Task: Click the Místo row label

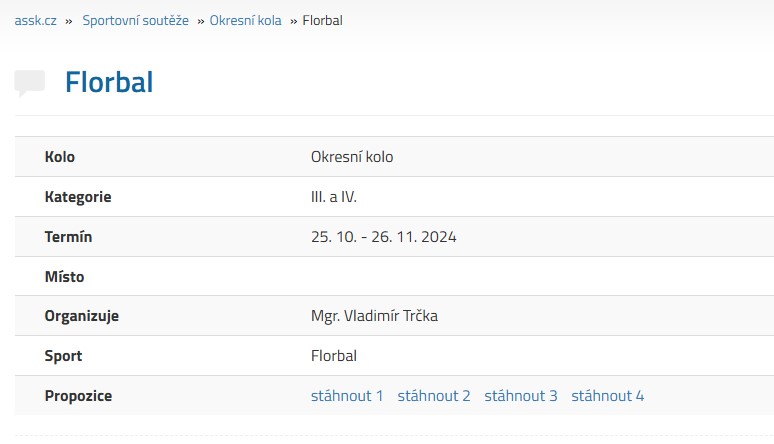Action: click(x=64, y=277)
